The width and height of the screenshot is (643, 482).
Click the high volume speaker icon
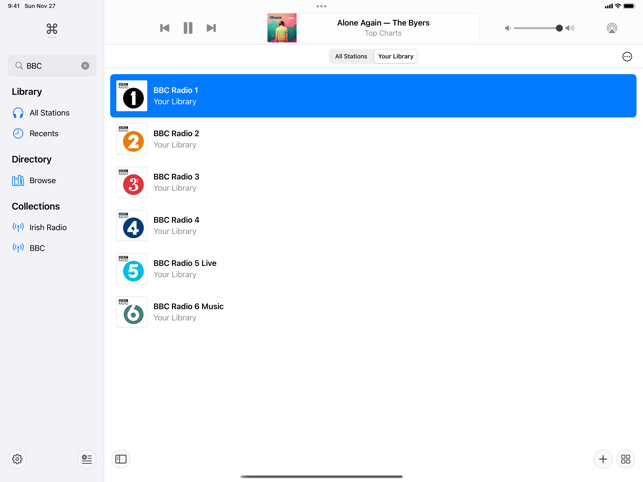pos(570,28)
